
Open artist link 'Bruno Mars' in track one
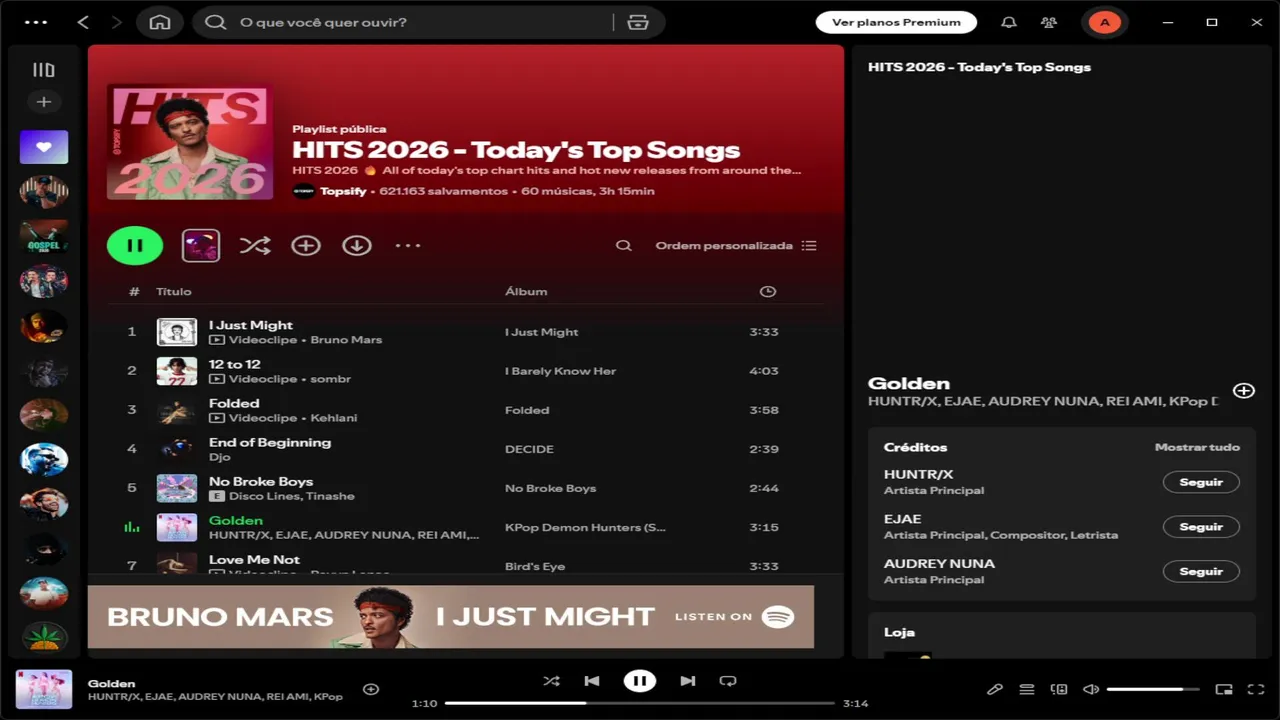coord(346,340)
